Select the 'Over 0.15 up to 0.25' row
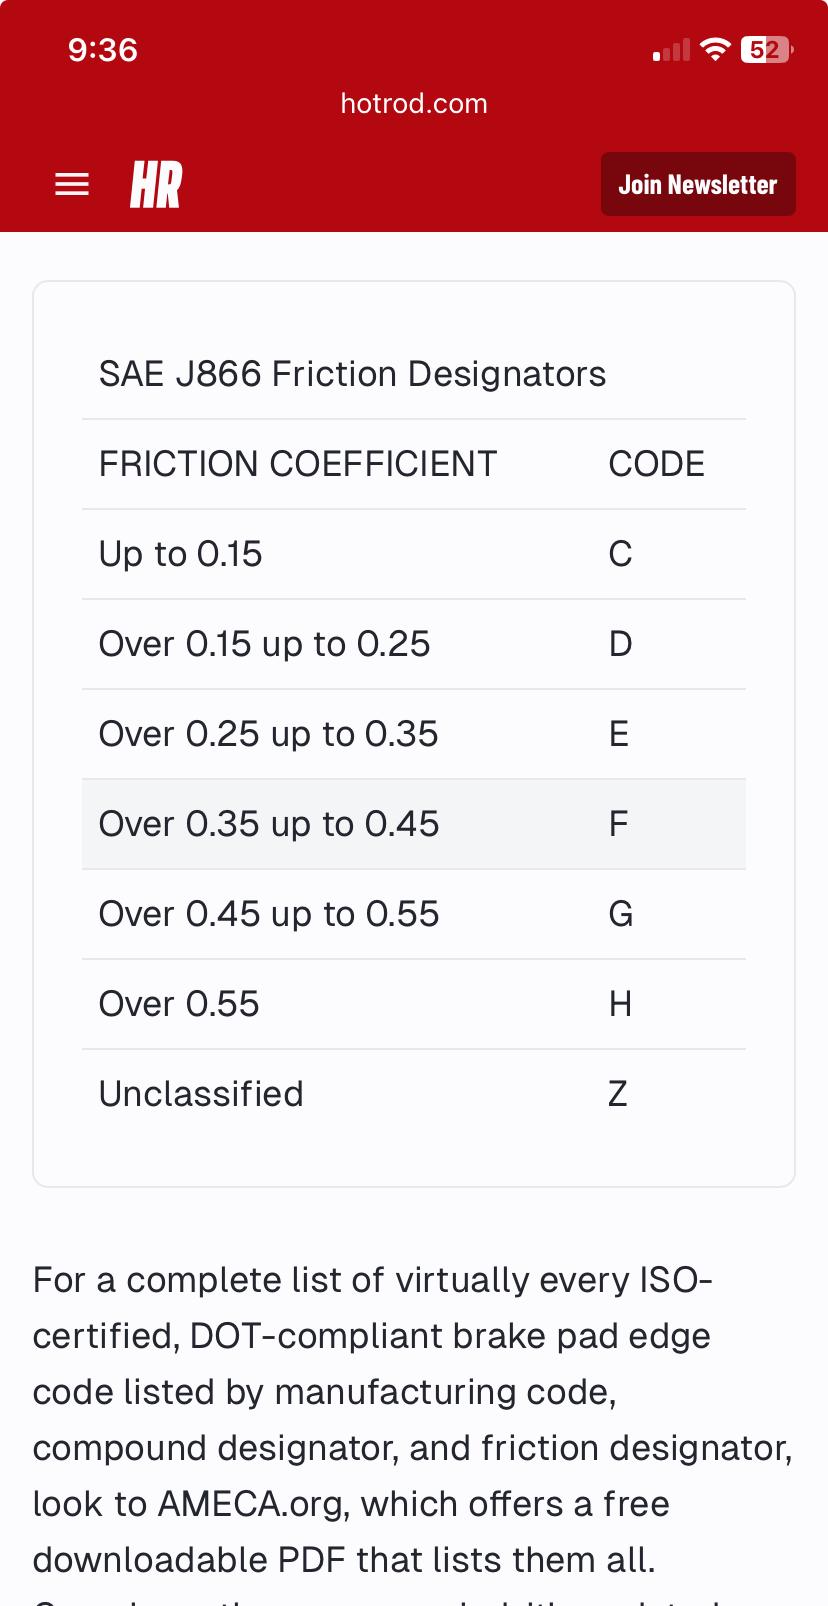Viewport: 828px width, 1606px height. point(414,644)
